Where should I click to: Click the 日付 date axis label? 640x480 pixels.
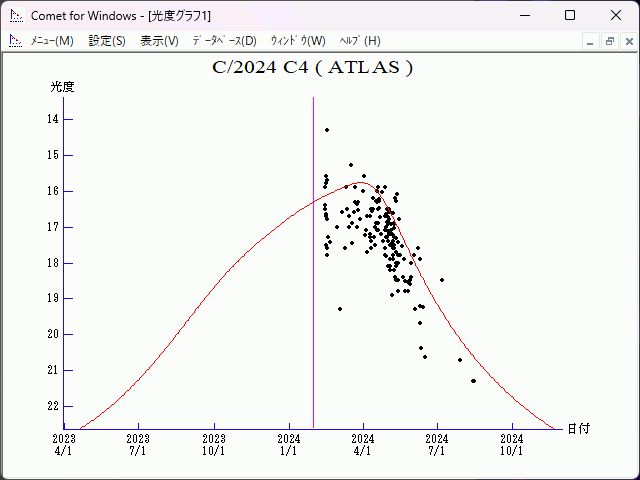(578, 428)
